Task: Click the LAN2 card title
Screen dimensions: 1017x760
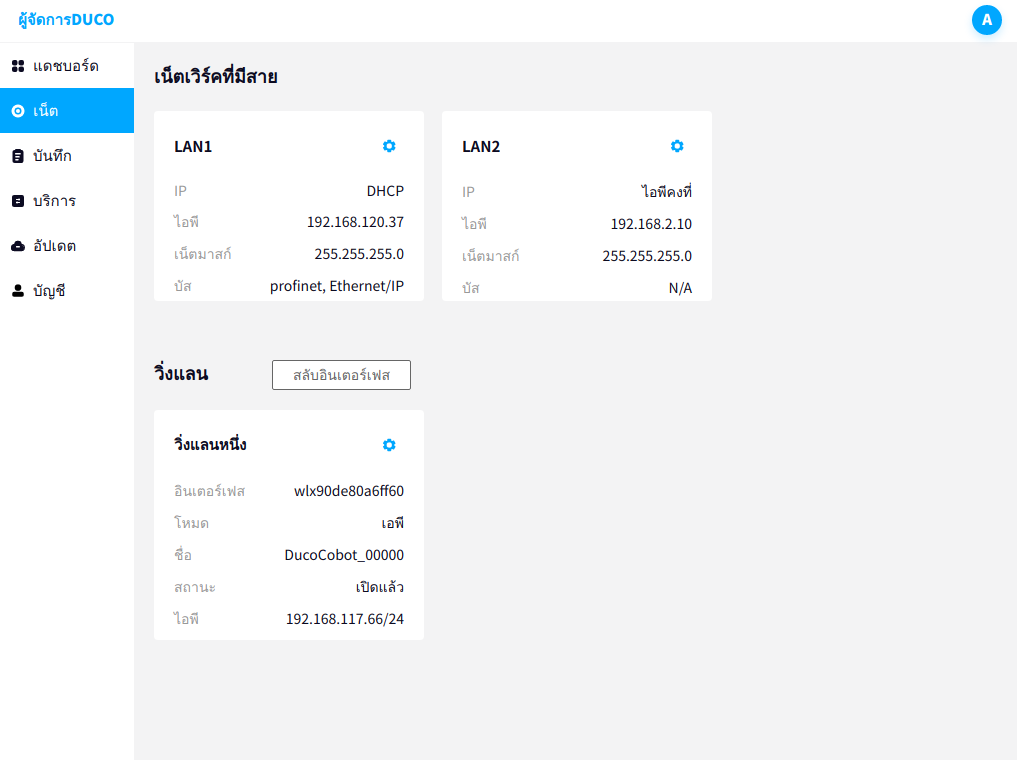Action: pyautogui.click(x=481, y=147)
